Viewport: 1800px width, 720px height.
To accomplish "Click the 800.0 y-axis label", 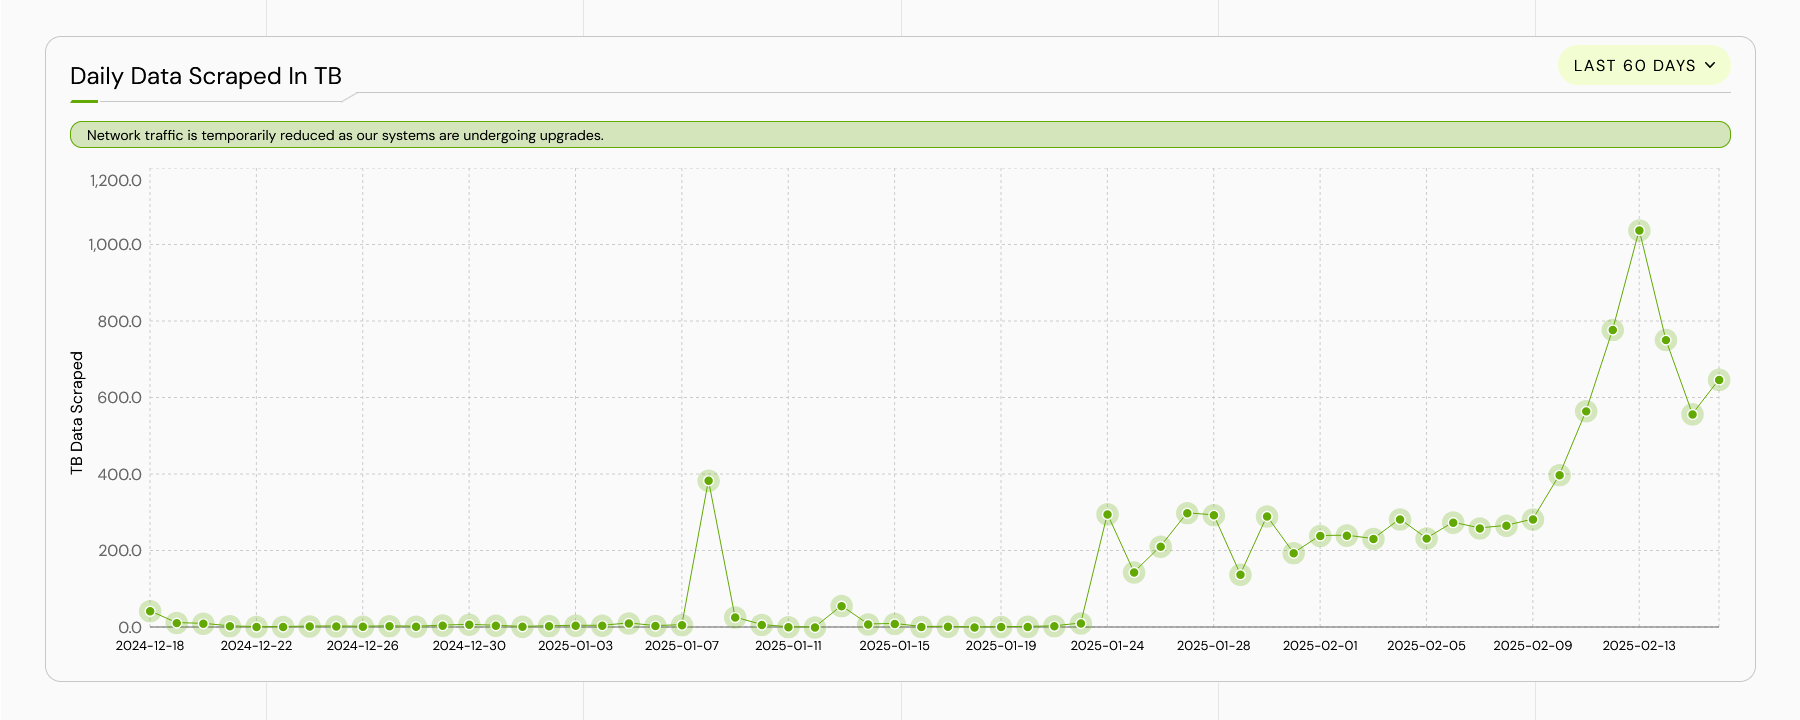I will pyautogui.click(x=120, y=322).
